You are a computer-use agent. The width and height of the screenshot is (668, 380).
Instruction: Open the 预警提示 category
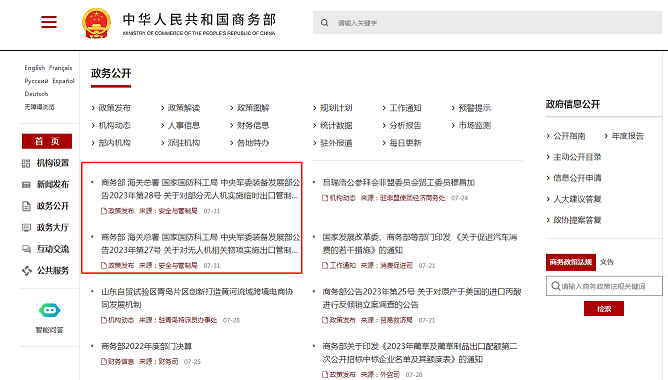pos(475,108)
